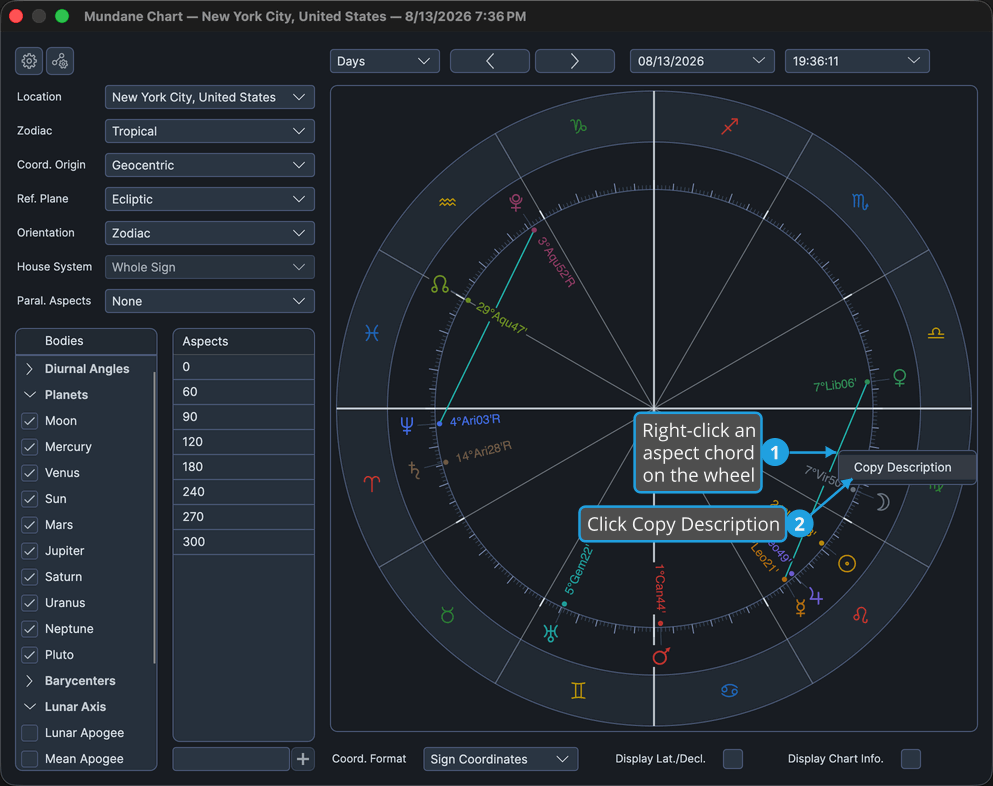Viewport: 993px width, 786px height.
Task: Select the North Node symbol on the chart
Action: point(440,284)
